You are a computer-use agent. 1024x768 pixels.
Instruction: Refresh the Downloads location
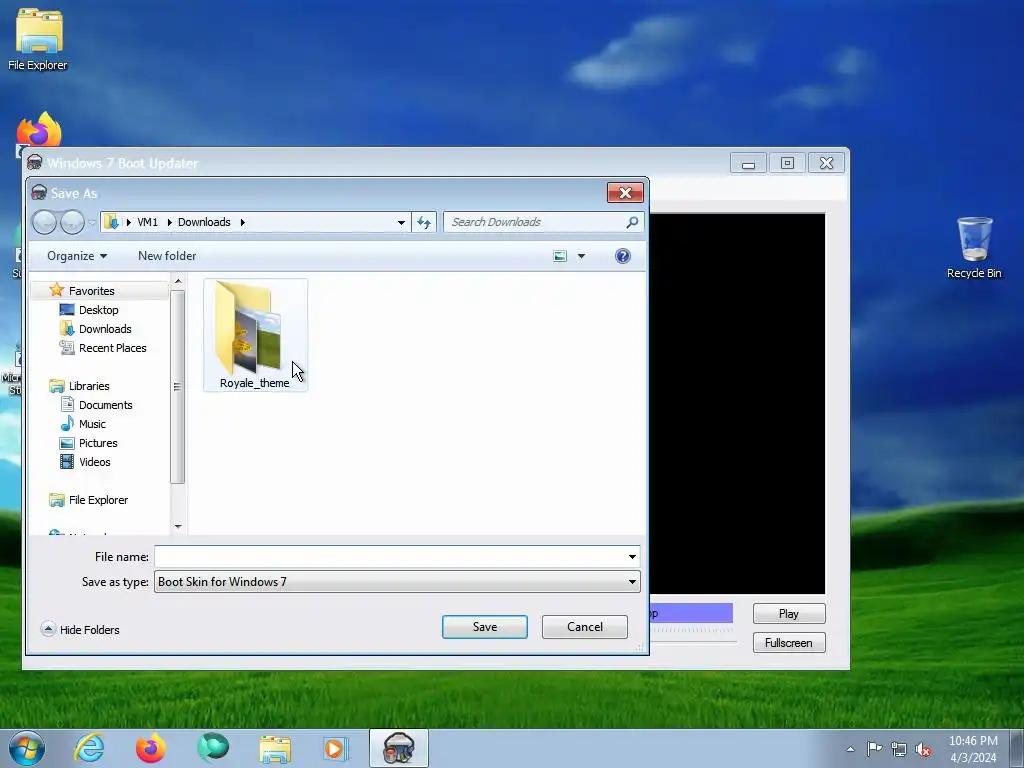424,222
